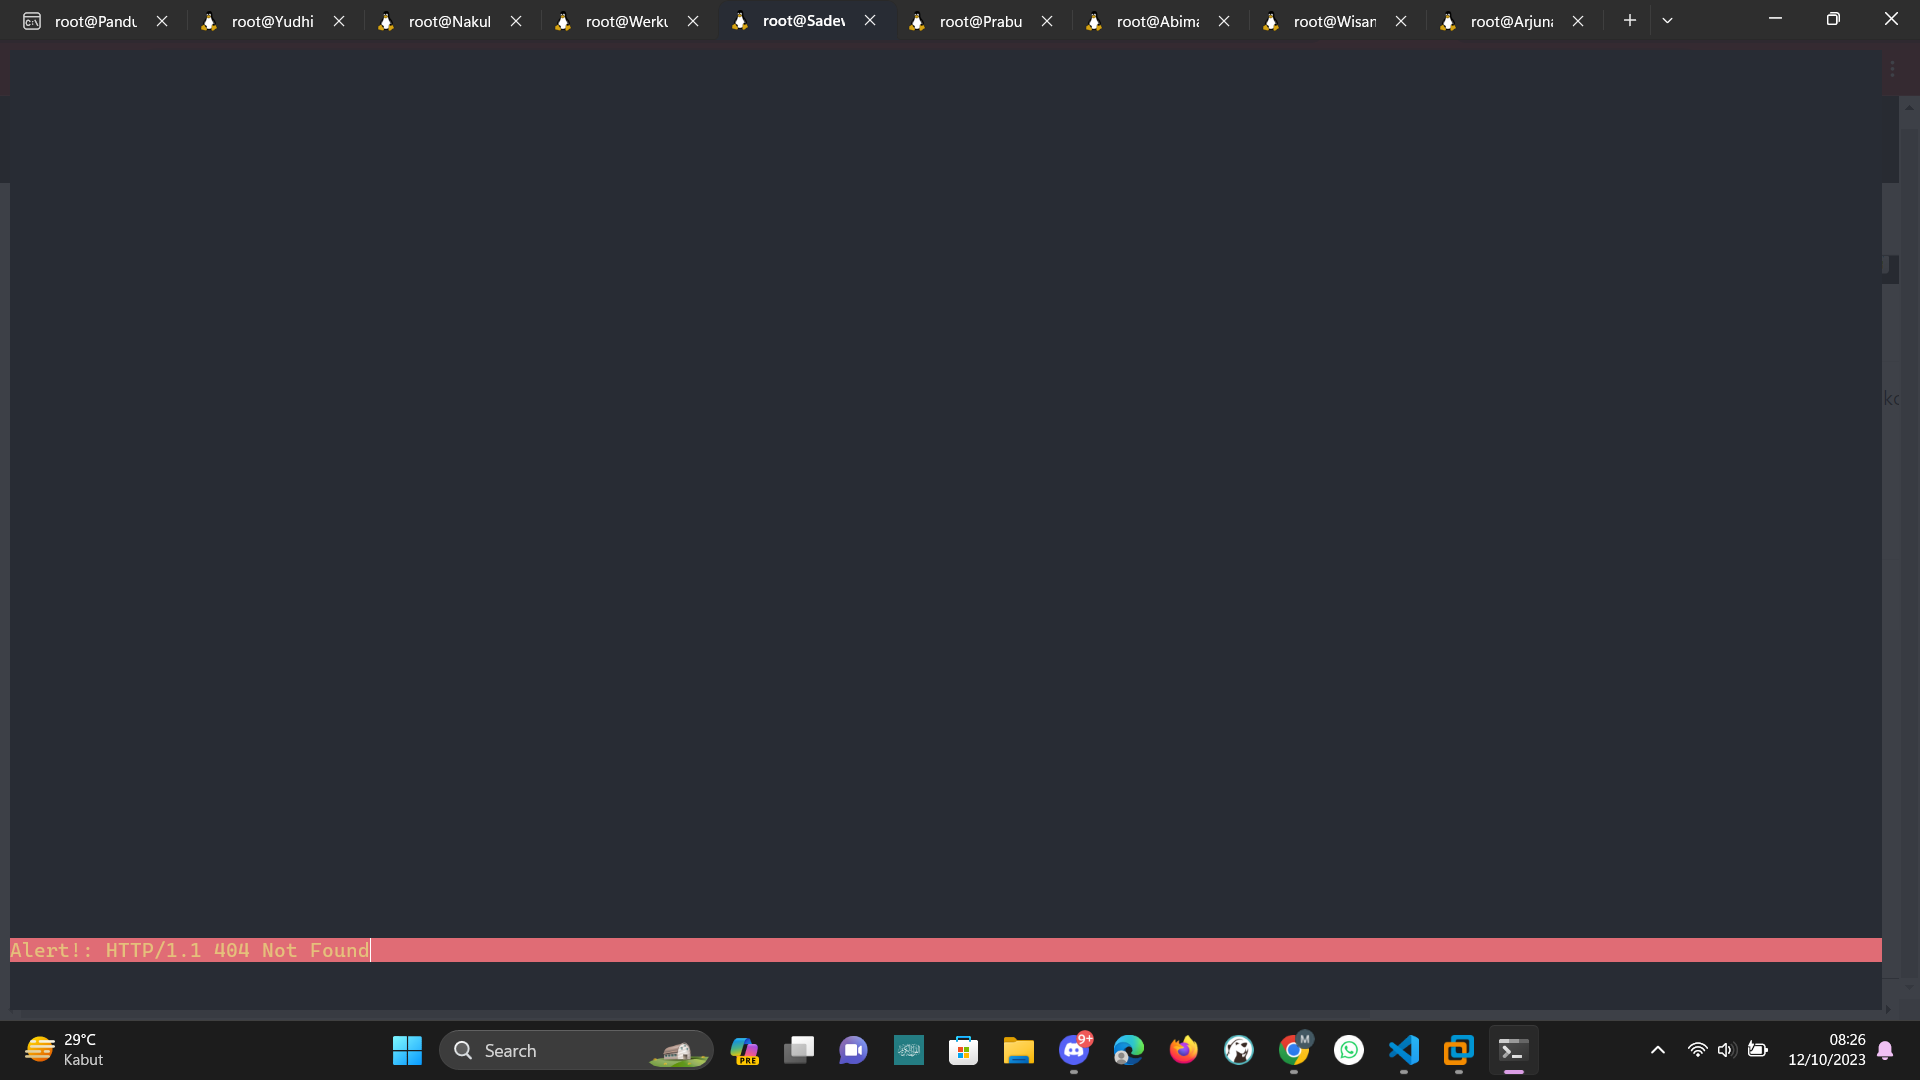Click the taskbar Search box

[560, 1050]
